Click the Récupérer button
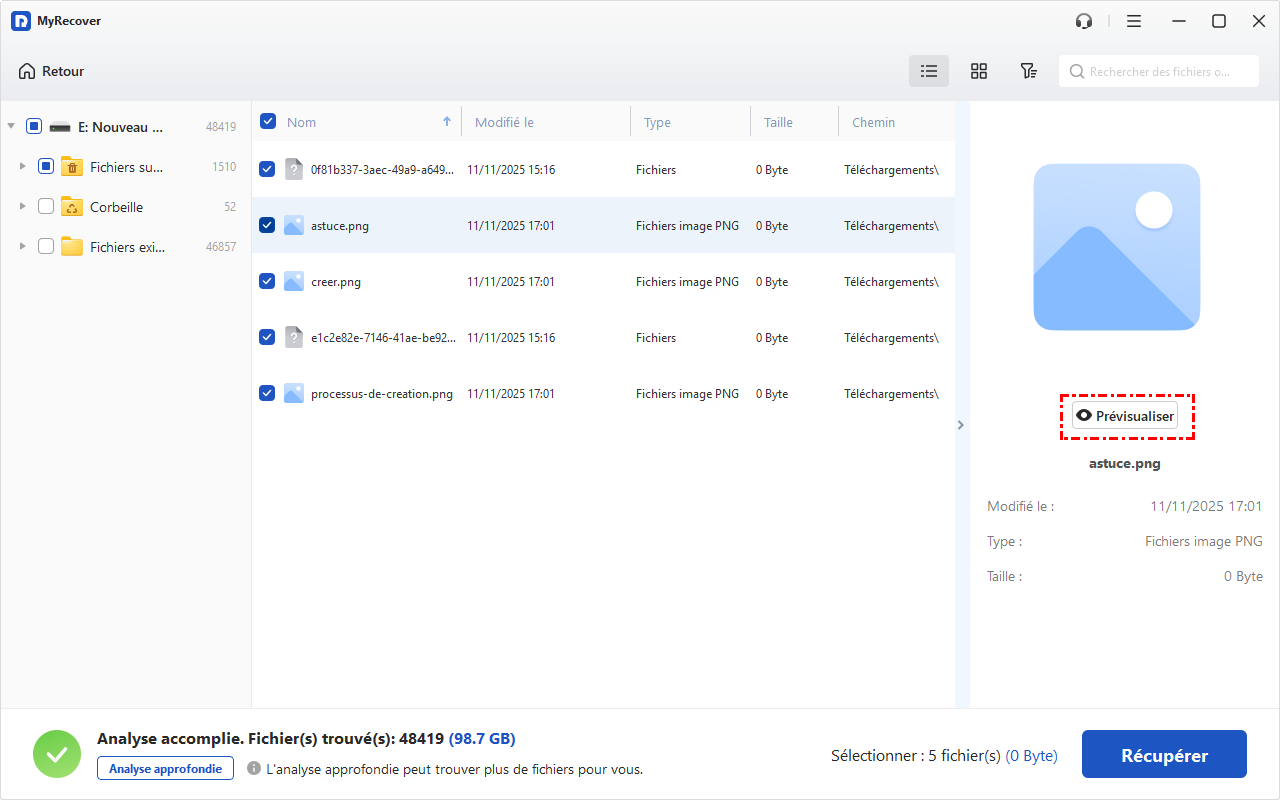Screen dimensions: 1280x800 pyautogui.click(x=1164, y=755)
